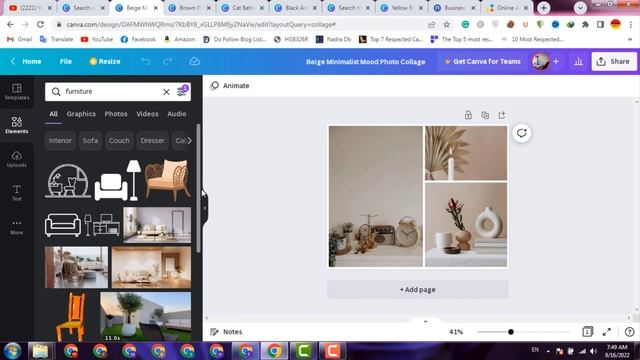Select the candle and palm leaf photo

click(466, 153)
